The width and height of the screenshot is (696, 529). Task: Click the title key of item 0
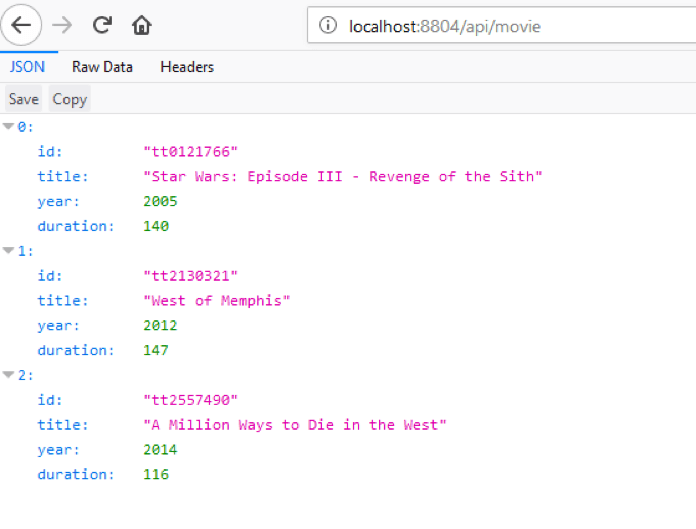pyautogui.click(x=63, y=176)
